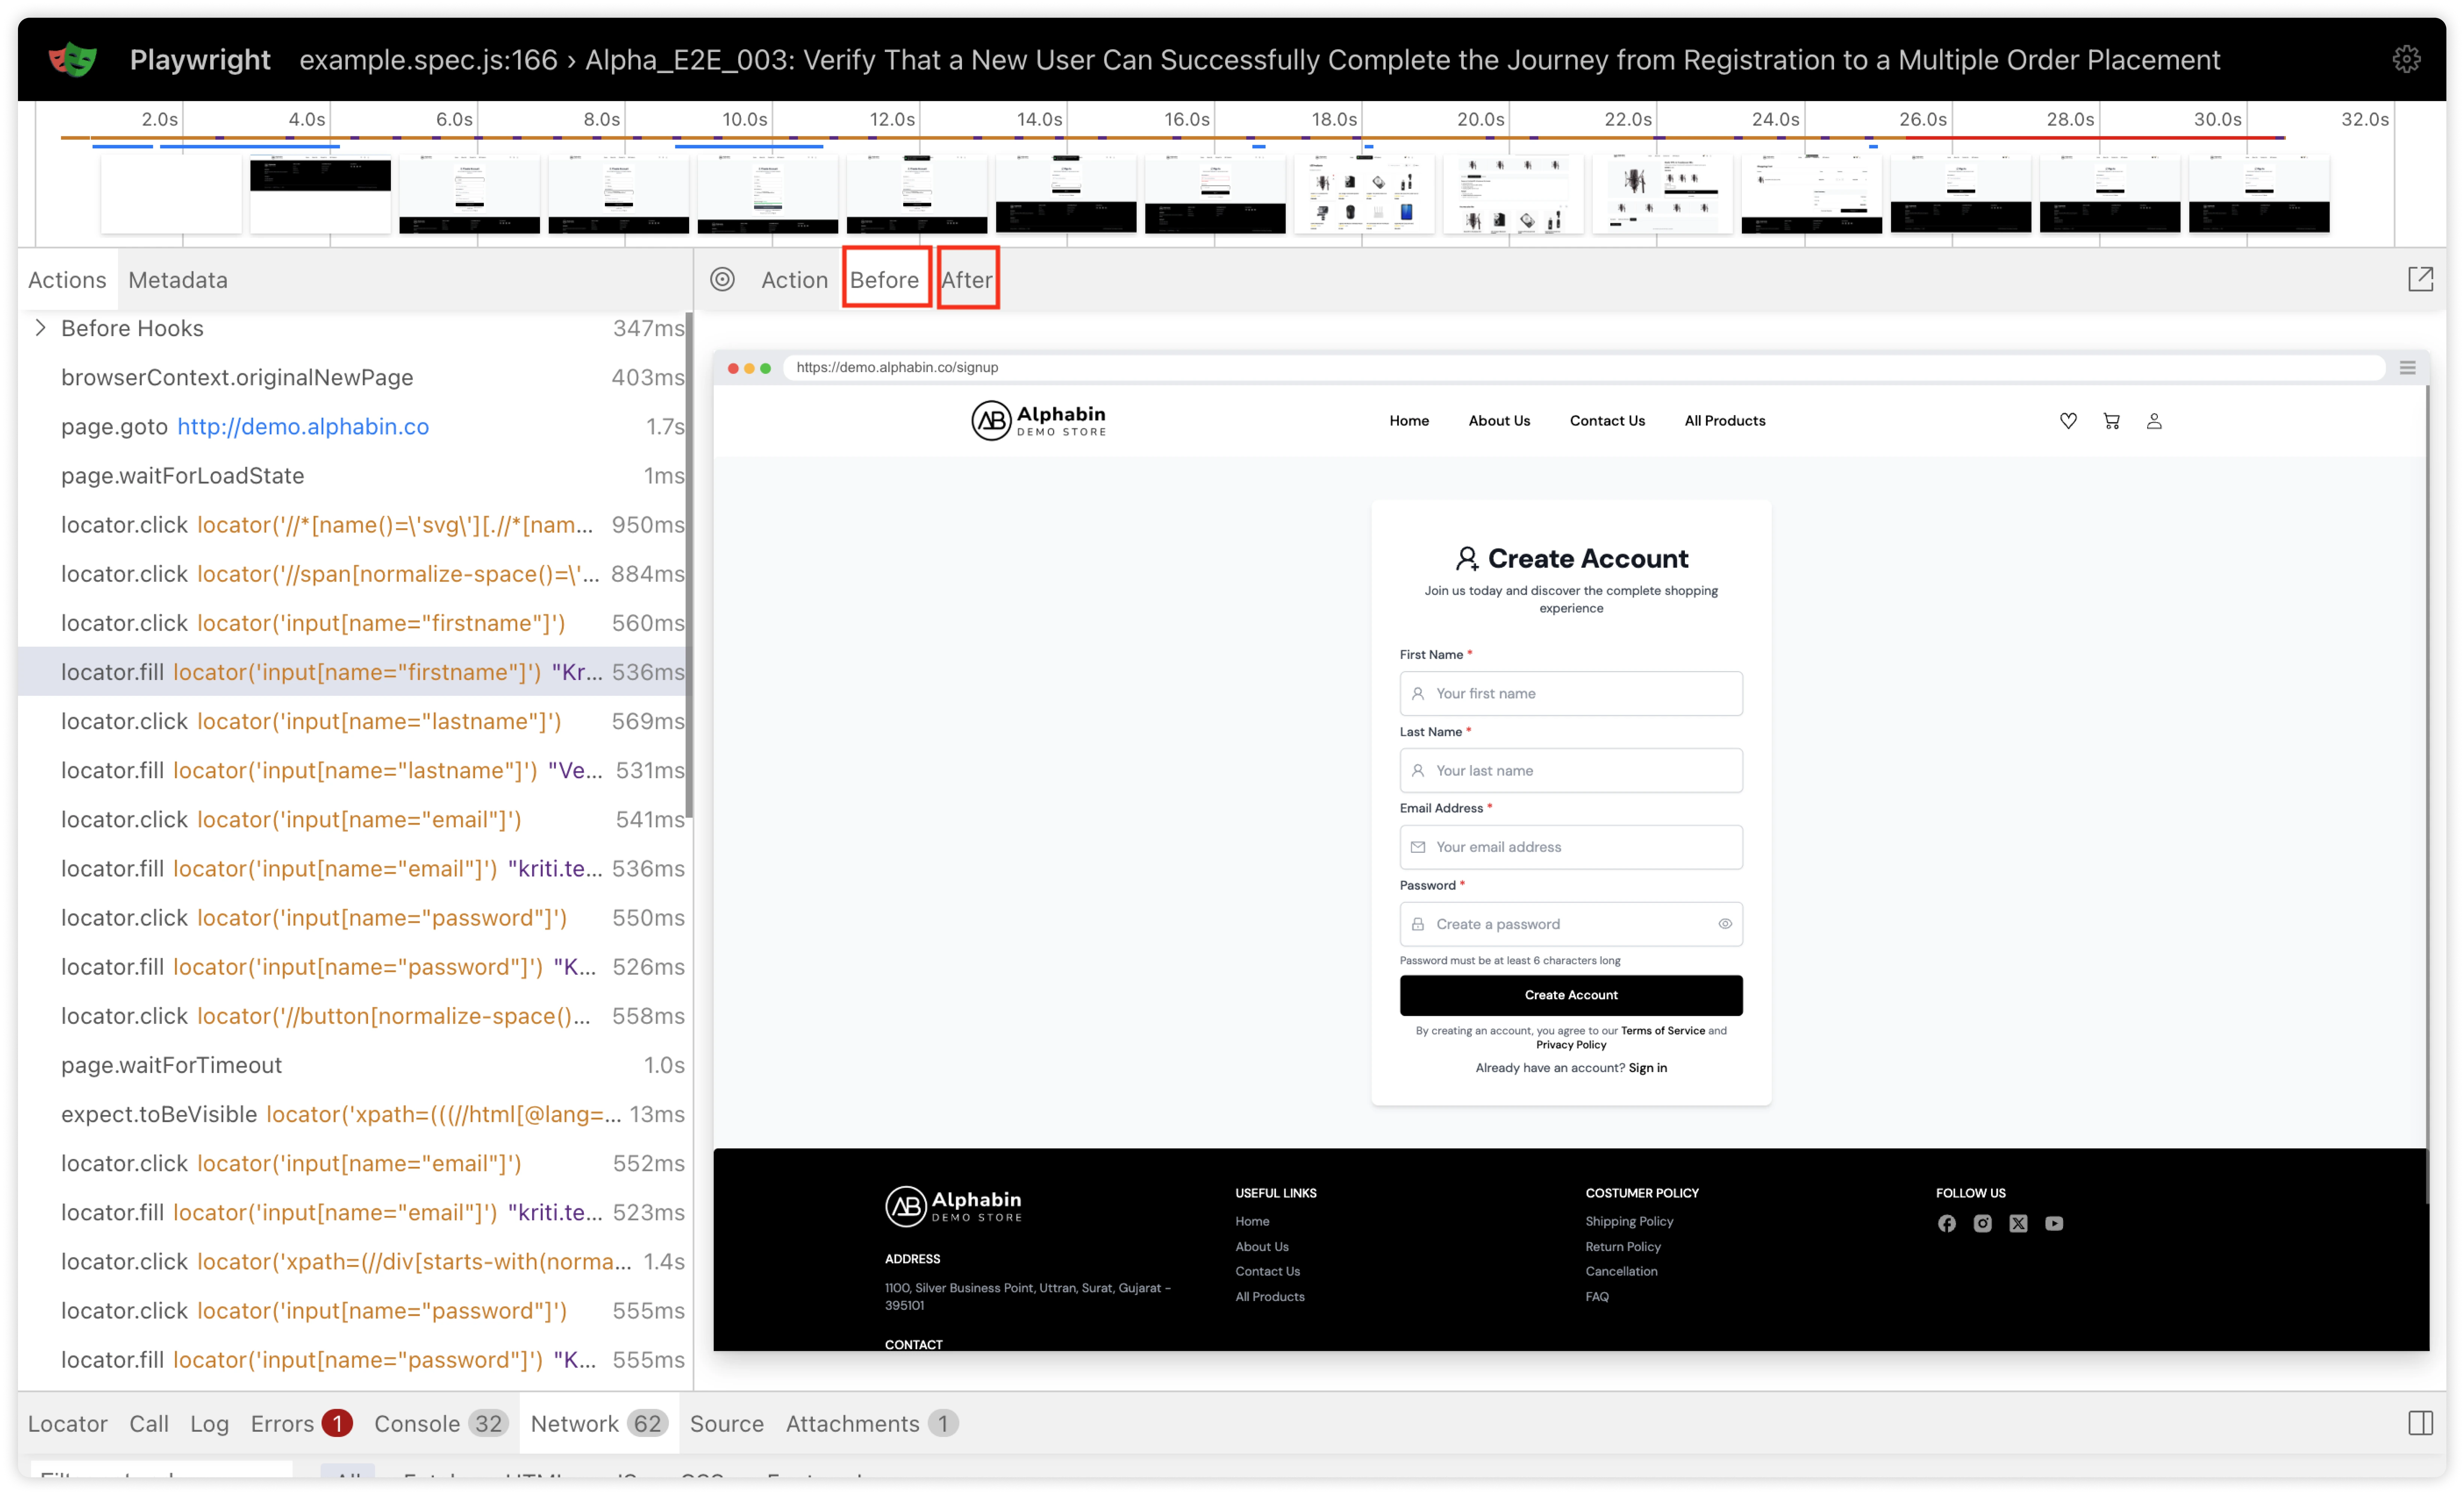Image resolution: width=2464 pixels, height=1495 pixels.
Task: Click the shopping cart icon in the store header
Action: tap(2111, 421)
